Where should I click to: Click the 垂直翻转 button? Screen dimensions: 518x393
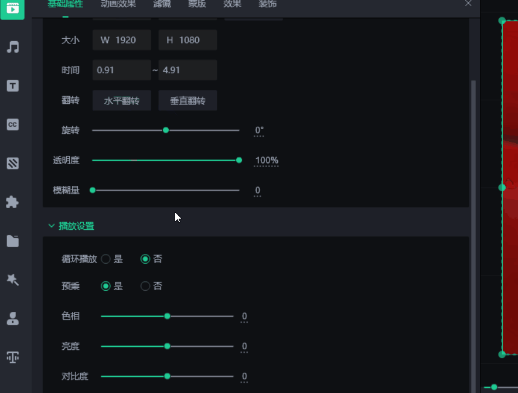(188, 100)
